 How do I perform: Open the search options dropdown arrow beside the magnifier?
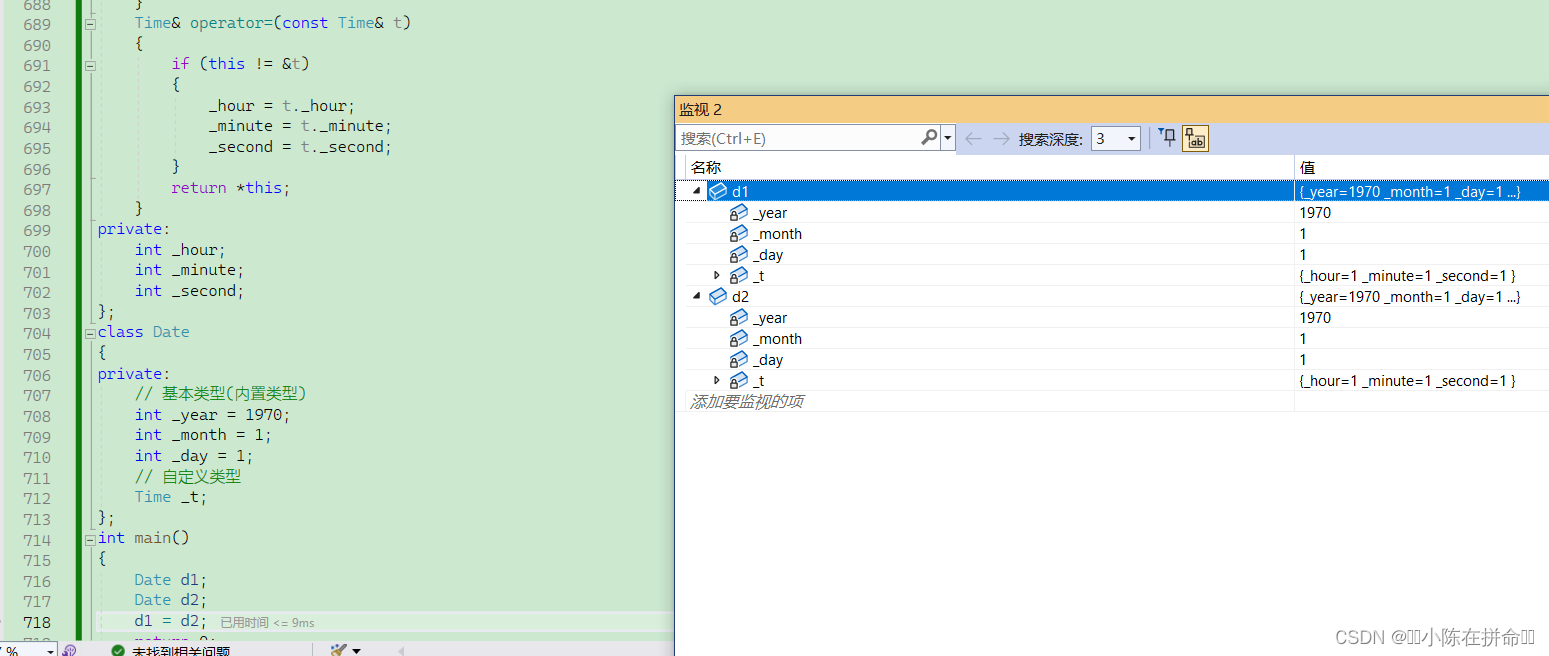948,139
